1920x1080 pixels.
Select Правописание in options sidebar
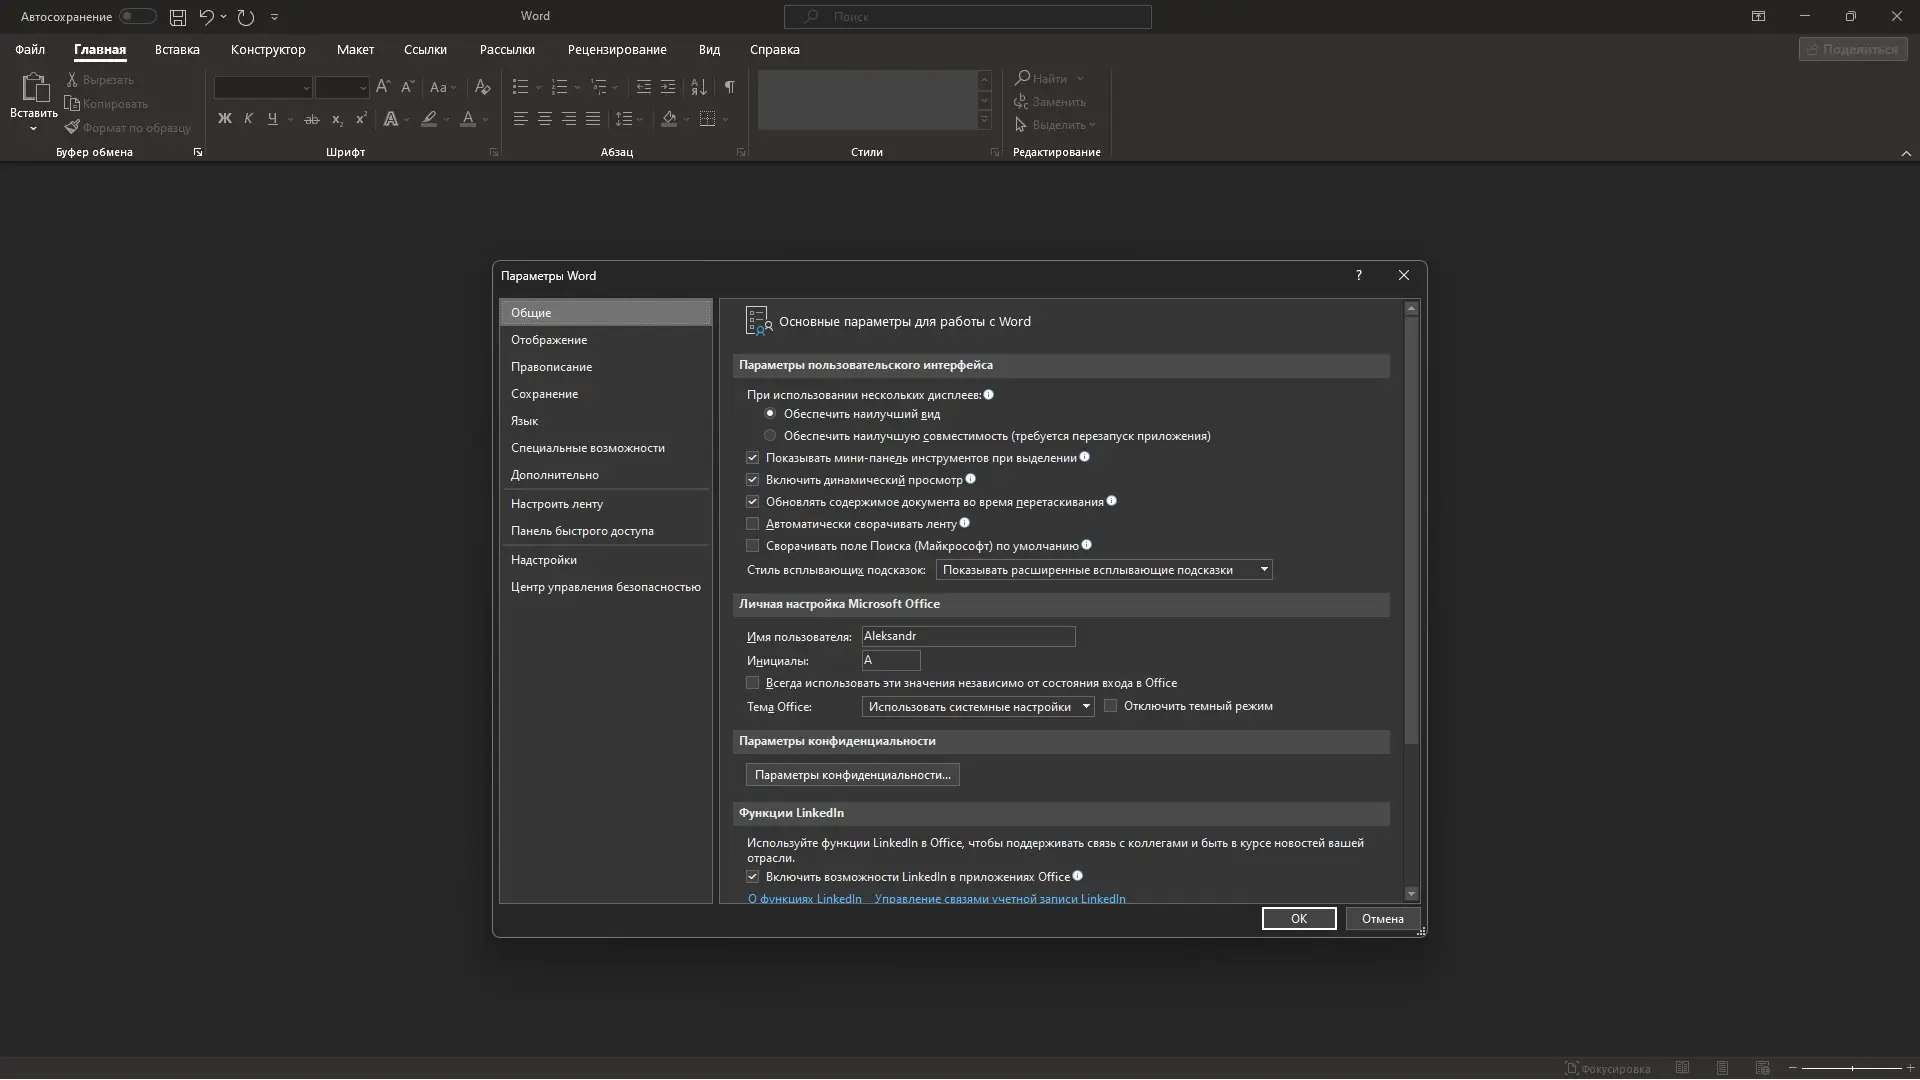(x=551, y=367)
